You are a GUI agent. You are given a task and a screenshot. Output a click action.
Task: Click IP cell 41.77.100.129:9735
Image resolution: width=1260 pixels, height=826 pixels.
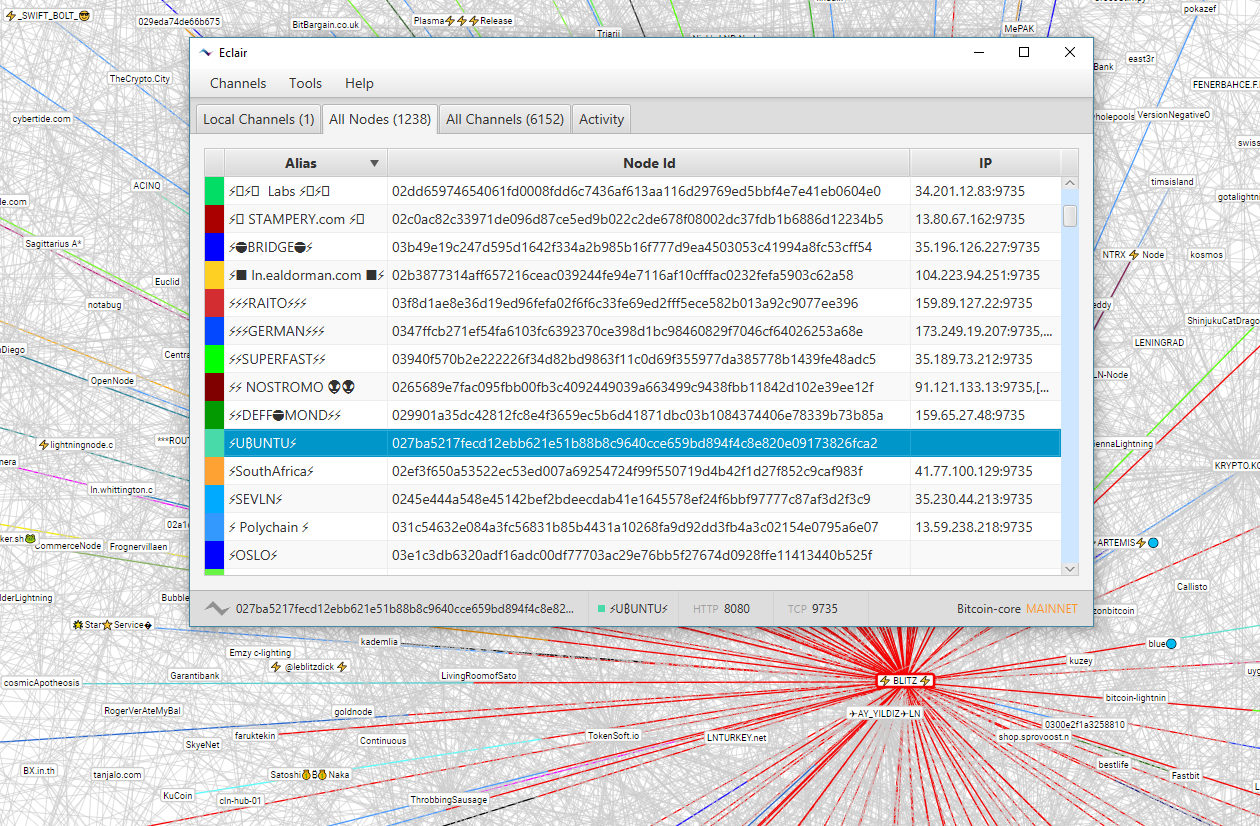[985, 471]
